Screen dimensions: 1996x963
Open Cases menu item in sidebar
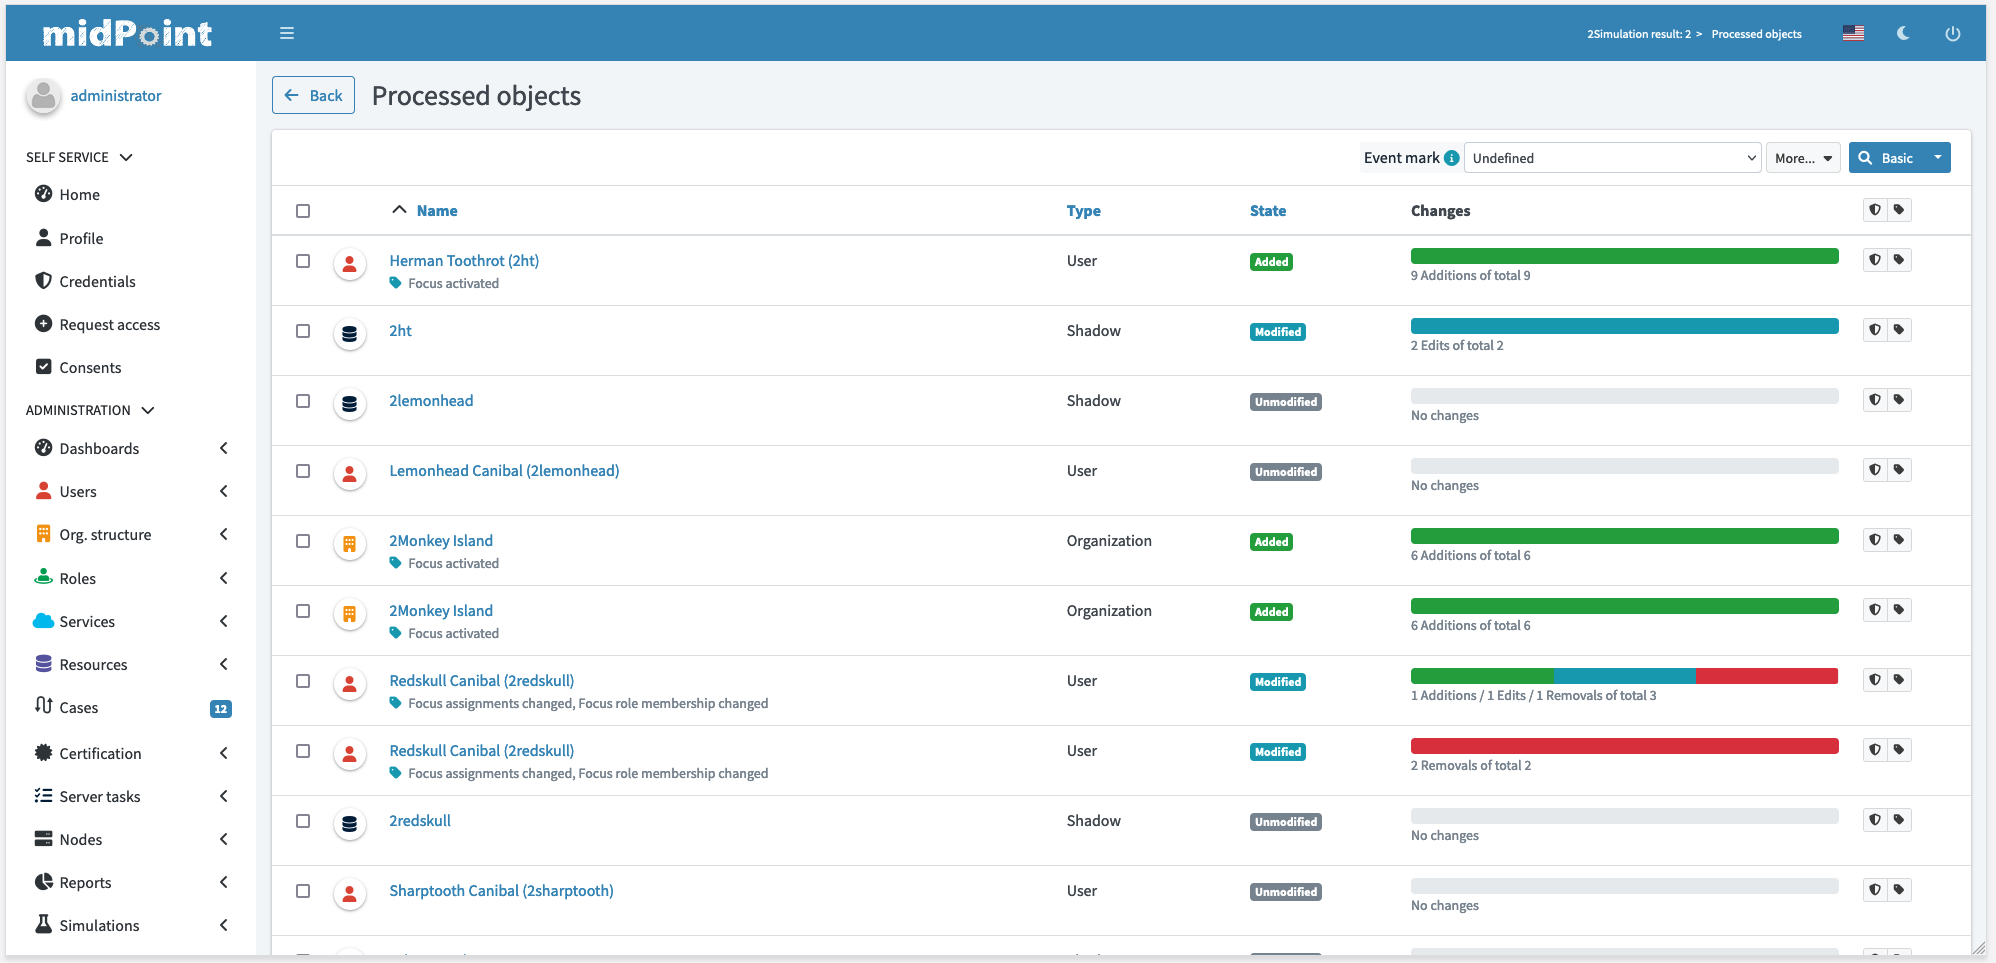pos(79,708)
